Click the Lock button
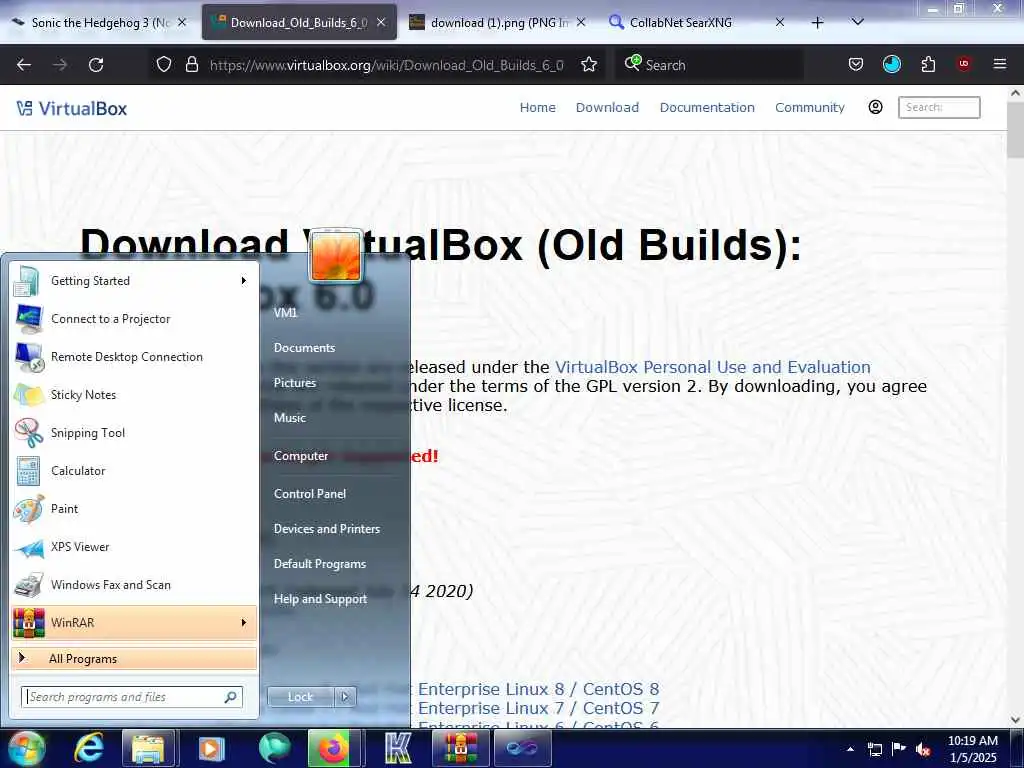Screen dimensions: 1024x768 301,697
